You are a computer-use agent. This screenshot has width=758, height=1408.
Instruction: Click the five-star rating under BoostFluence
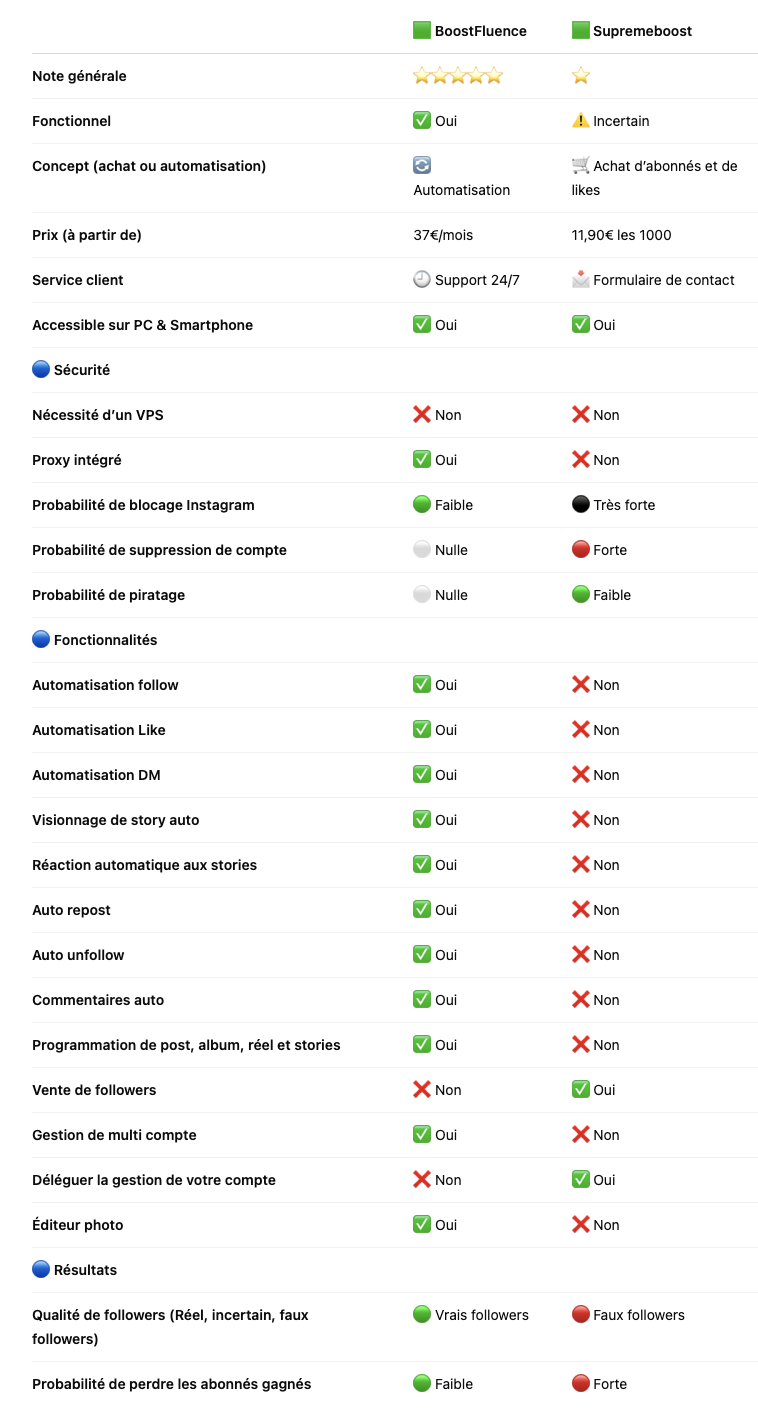[x=458, y=76]
